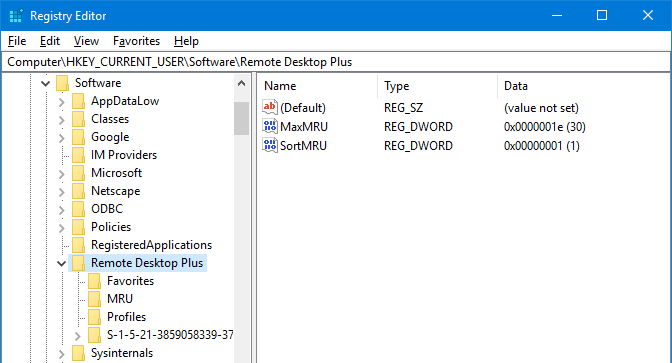Click the 0x00000001 (1) data cell

[542, 146]
